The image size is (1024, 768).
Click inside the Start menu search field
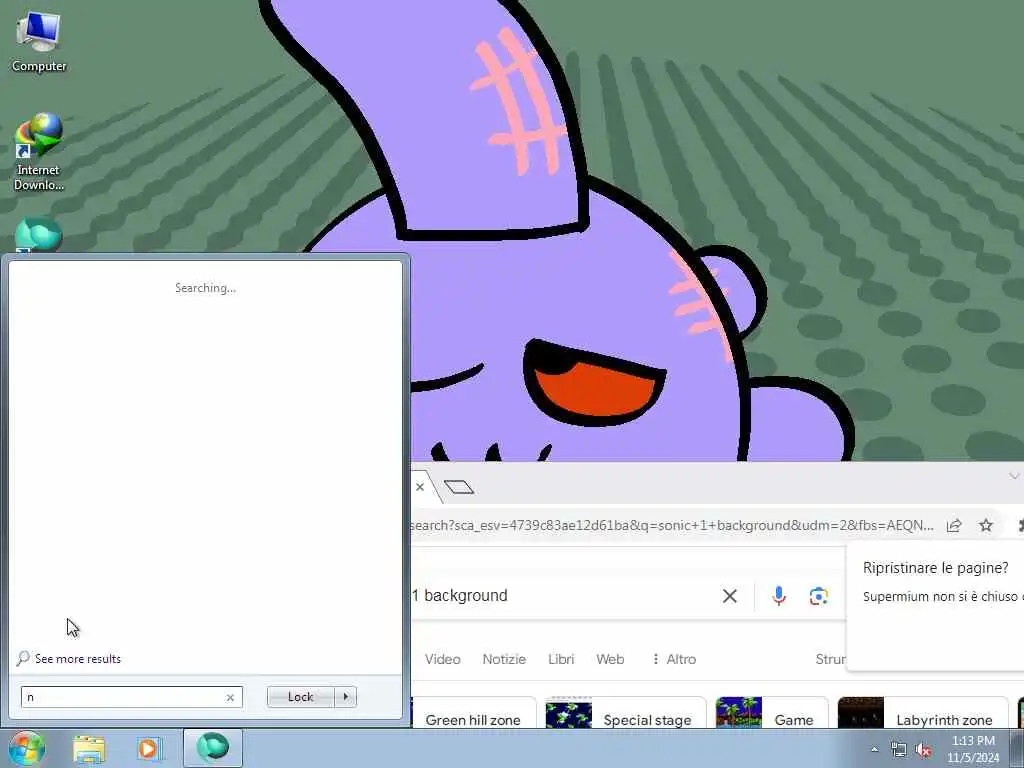[x=131, y=697]
